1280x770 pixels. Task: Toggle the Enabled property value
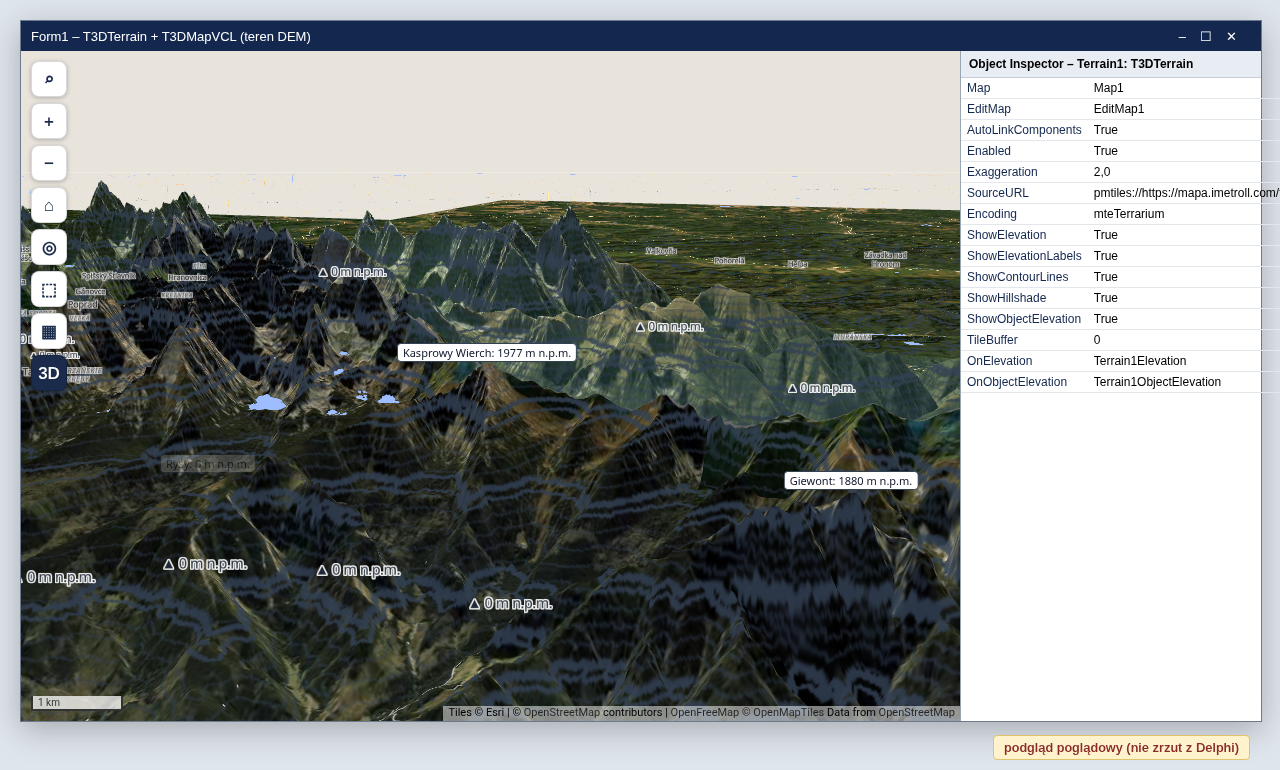(1106, 151)
